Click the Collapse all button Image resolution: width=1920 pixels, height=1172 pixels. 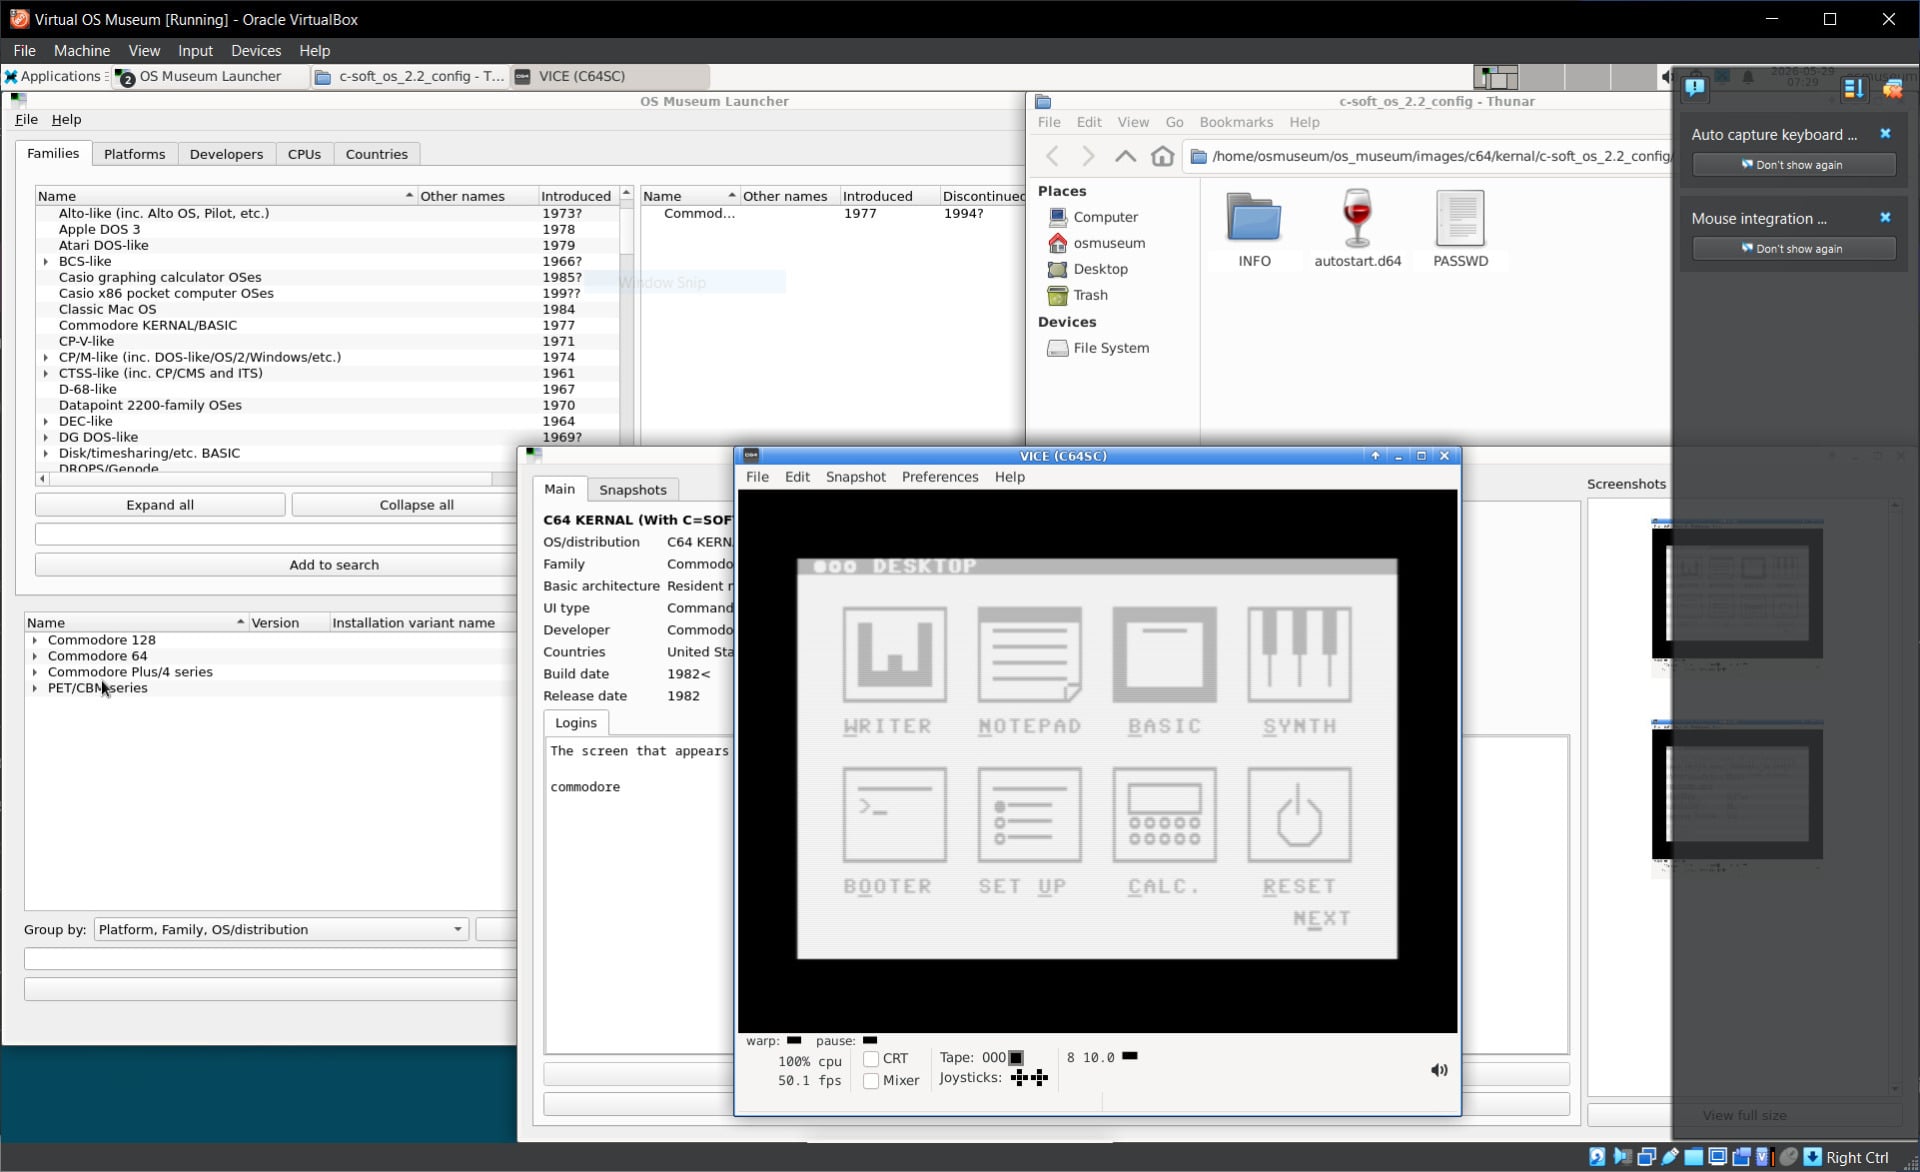(x=416, y=505)
